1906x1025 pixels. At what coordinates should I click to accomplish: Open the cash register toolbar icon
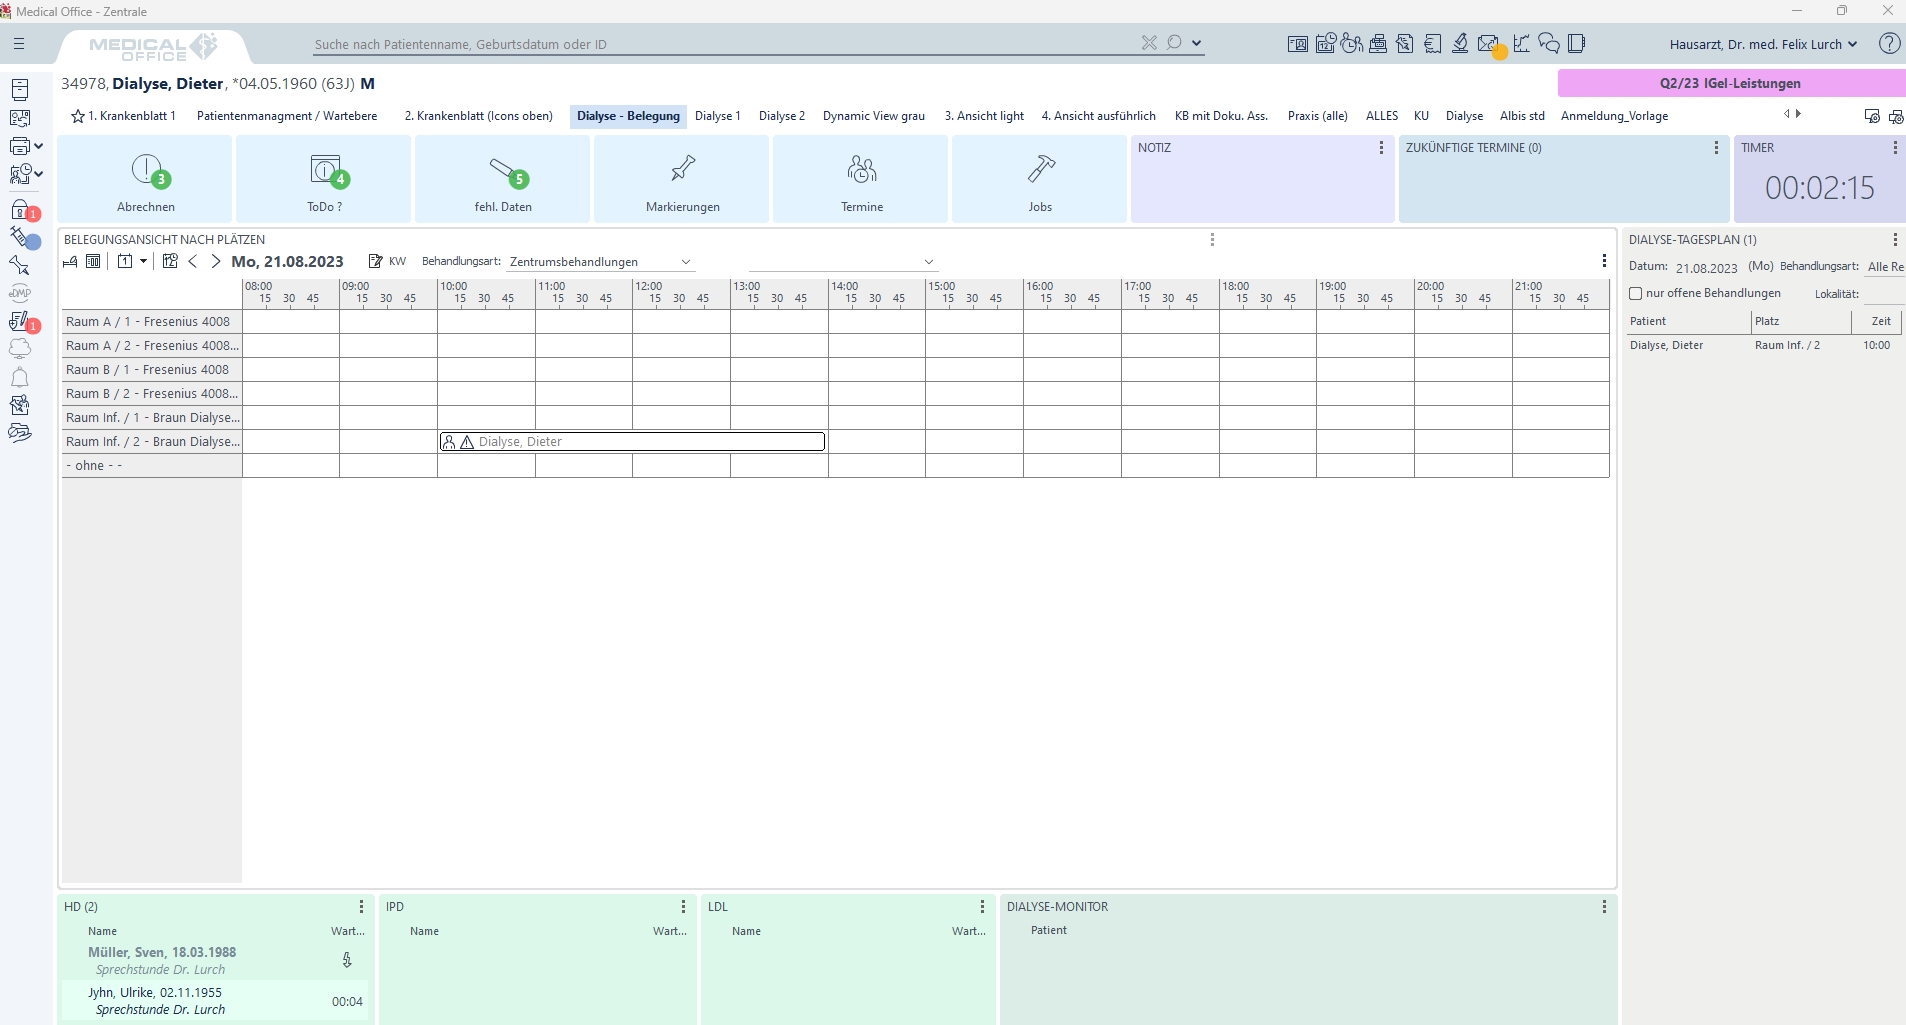click(x=1378, y=43)
